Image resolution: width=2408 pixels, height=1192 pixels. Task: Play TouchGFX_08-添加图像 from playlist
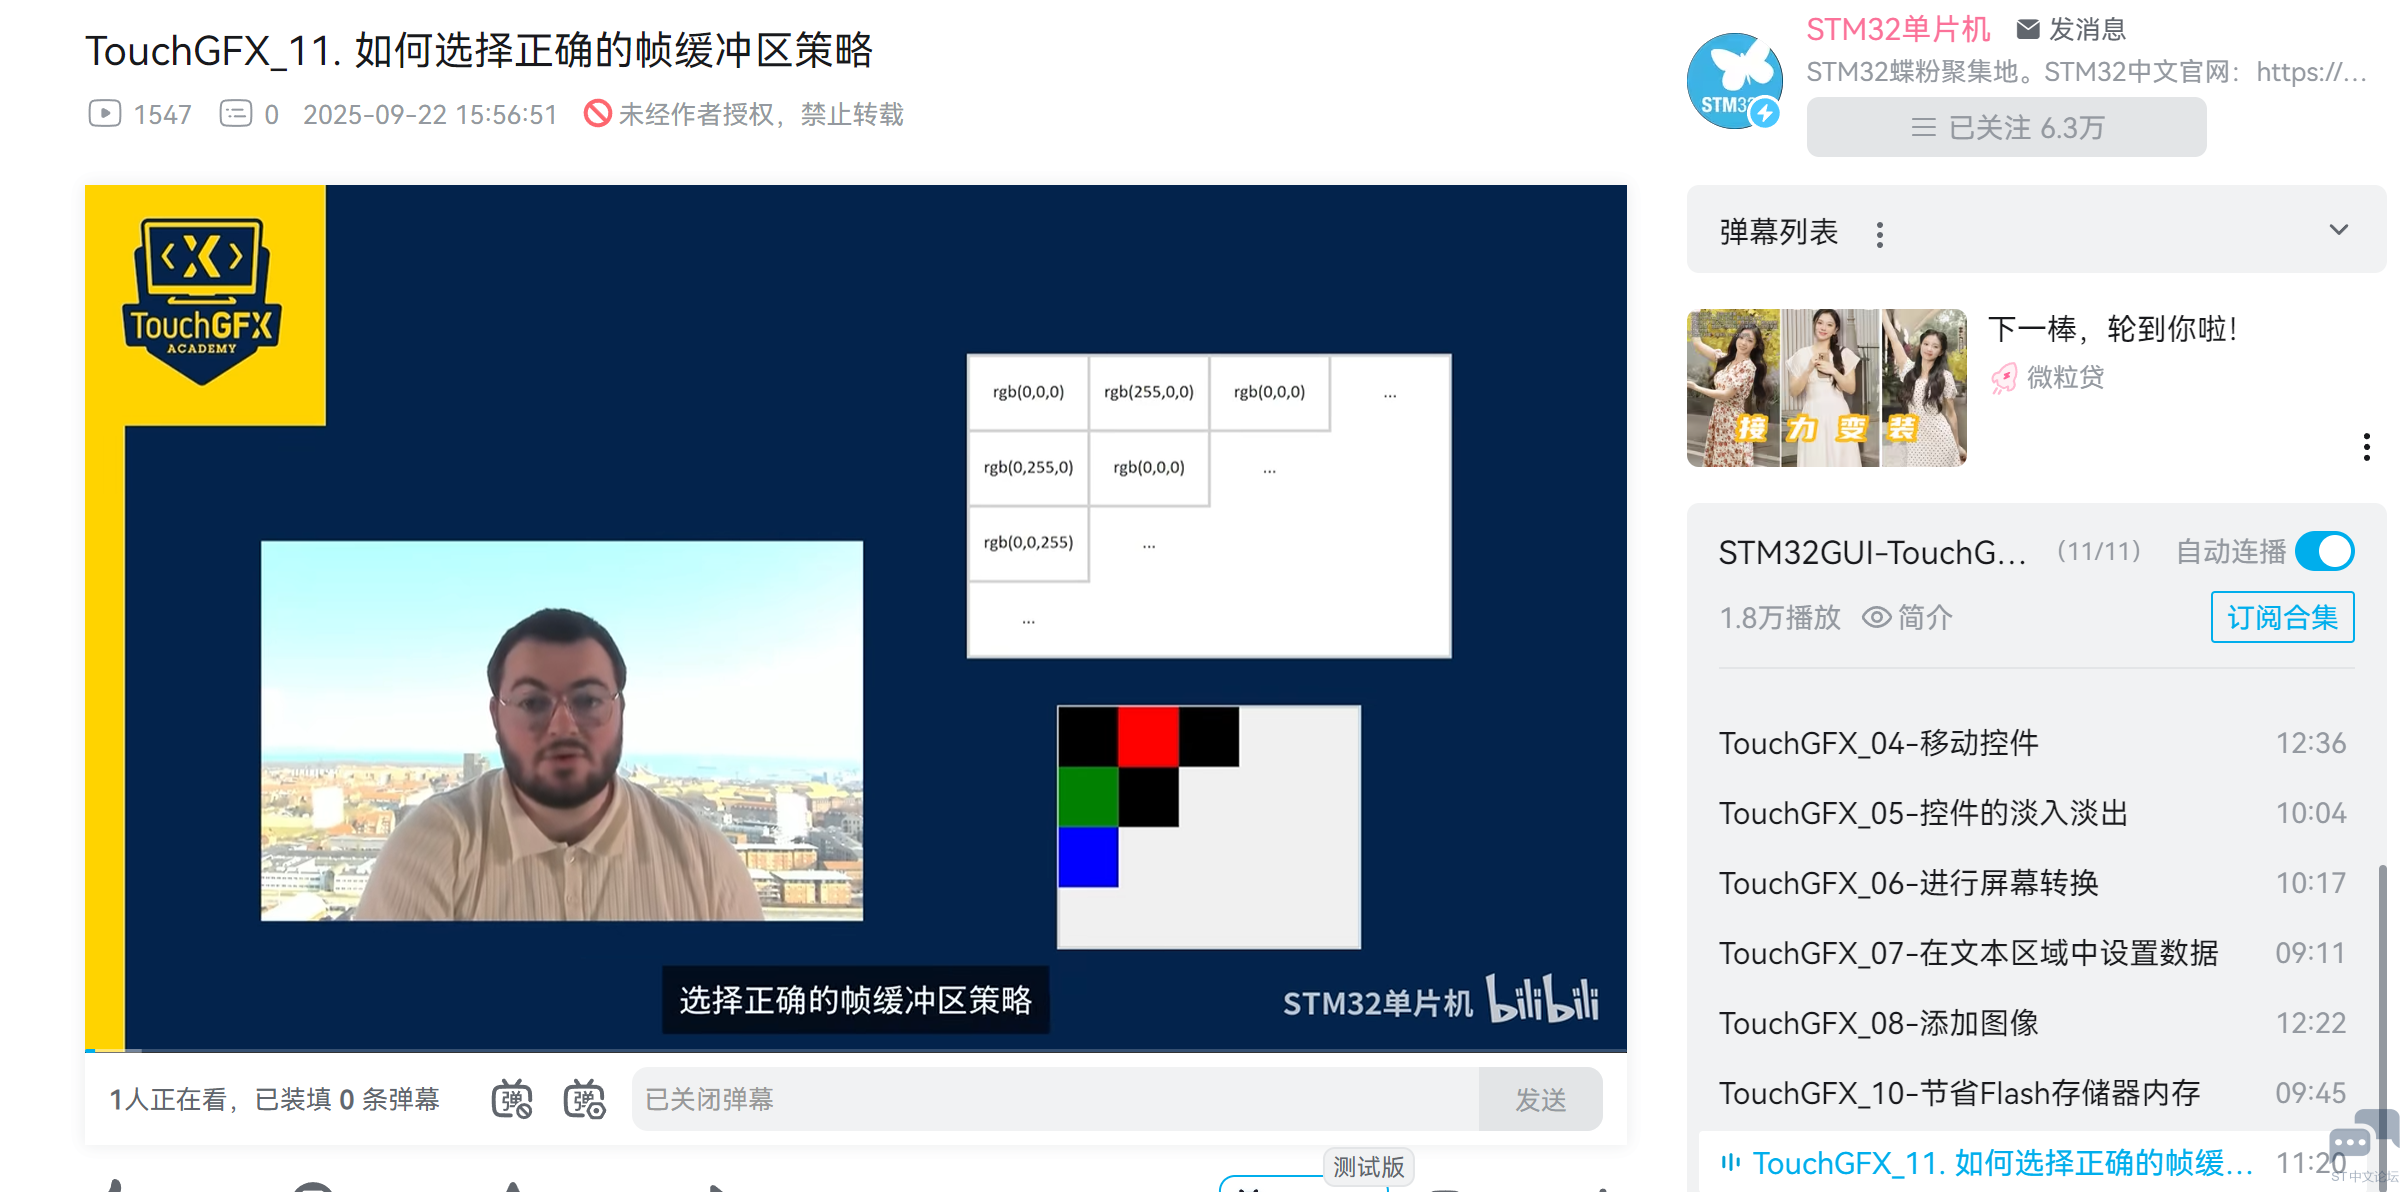coord(1878,1023)
